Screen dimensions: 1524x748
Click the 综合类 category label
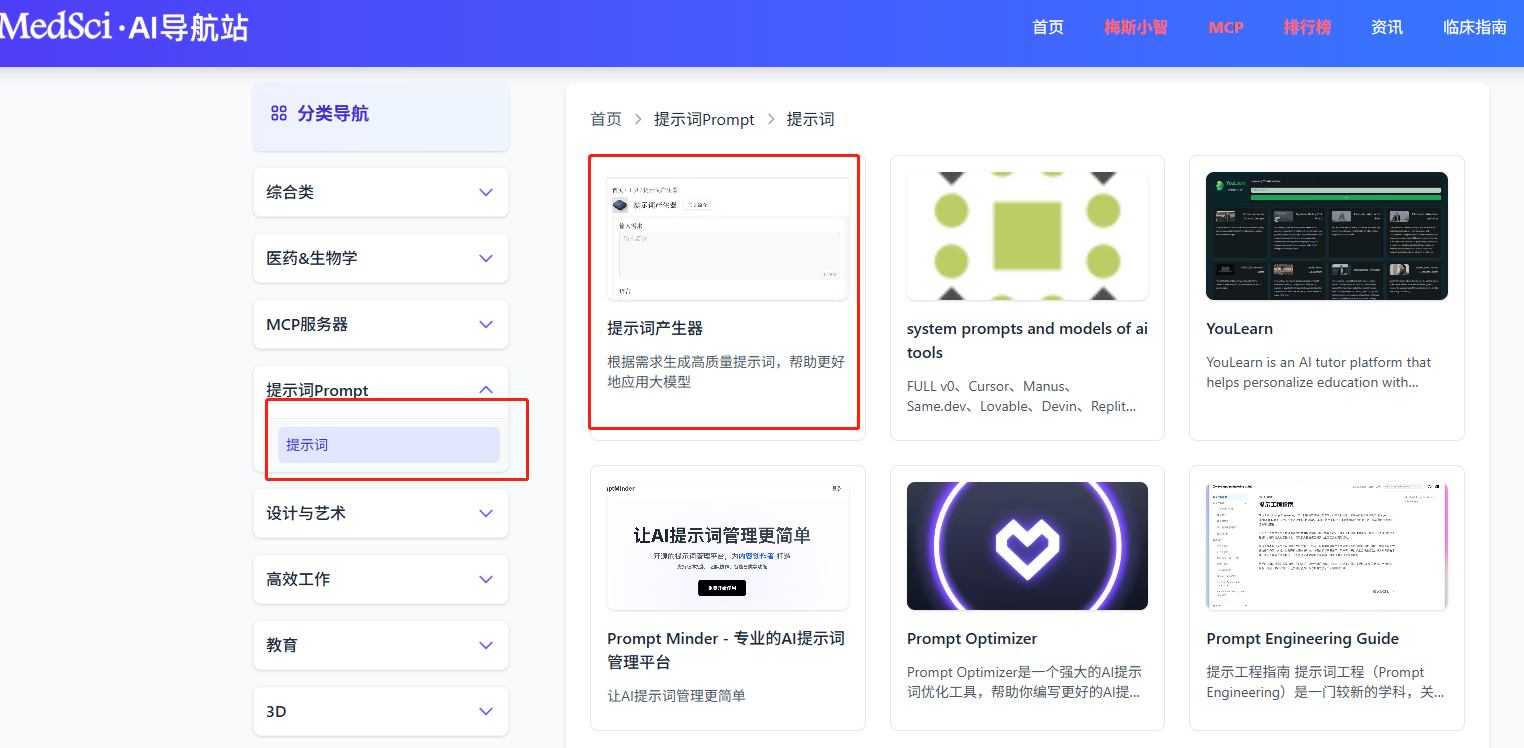[290, 192]
